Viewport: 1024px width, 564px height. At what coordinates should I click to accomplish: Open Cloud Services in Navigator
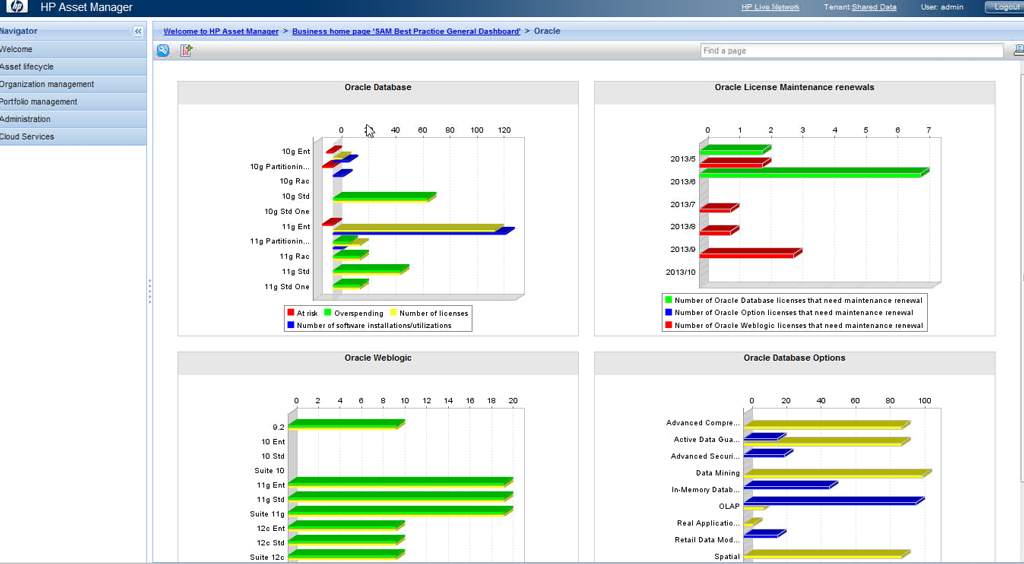[x=72, y=137]
